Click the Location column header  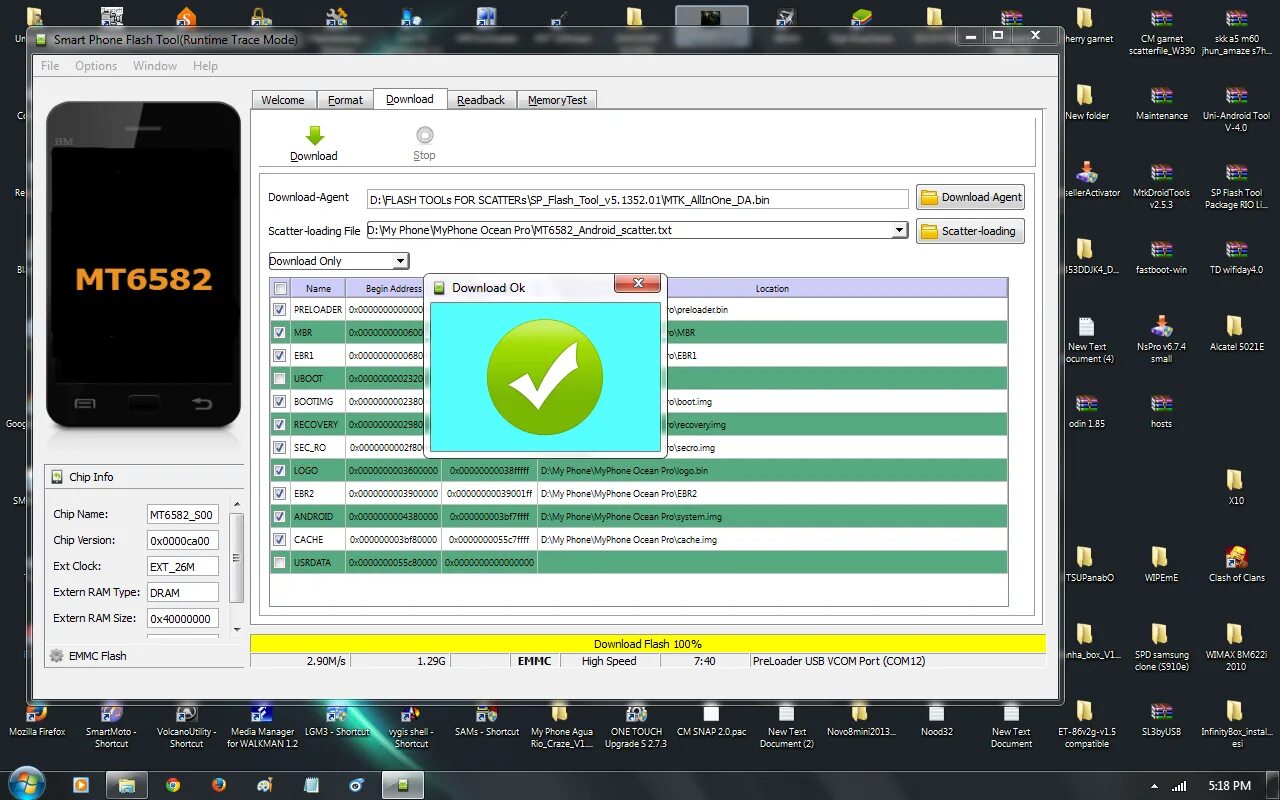[x=772, y=289]
